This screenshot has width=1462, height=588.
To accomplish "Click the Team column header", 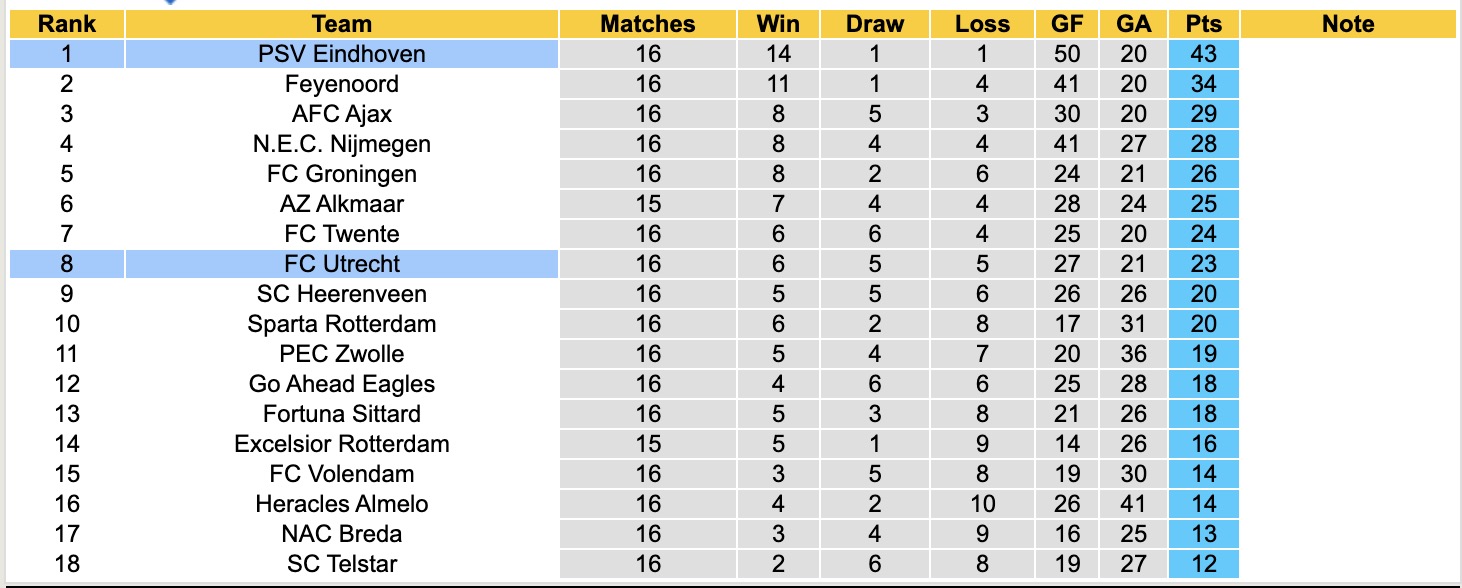I will [341, 24].
